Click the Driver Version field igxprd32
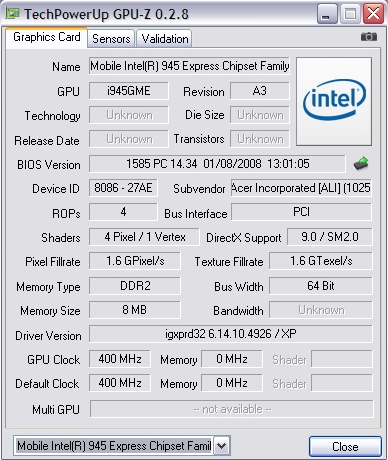The width and height of the screenshot is (388, 460). 231,334
